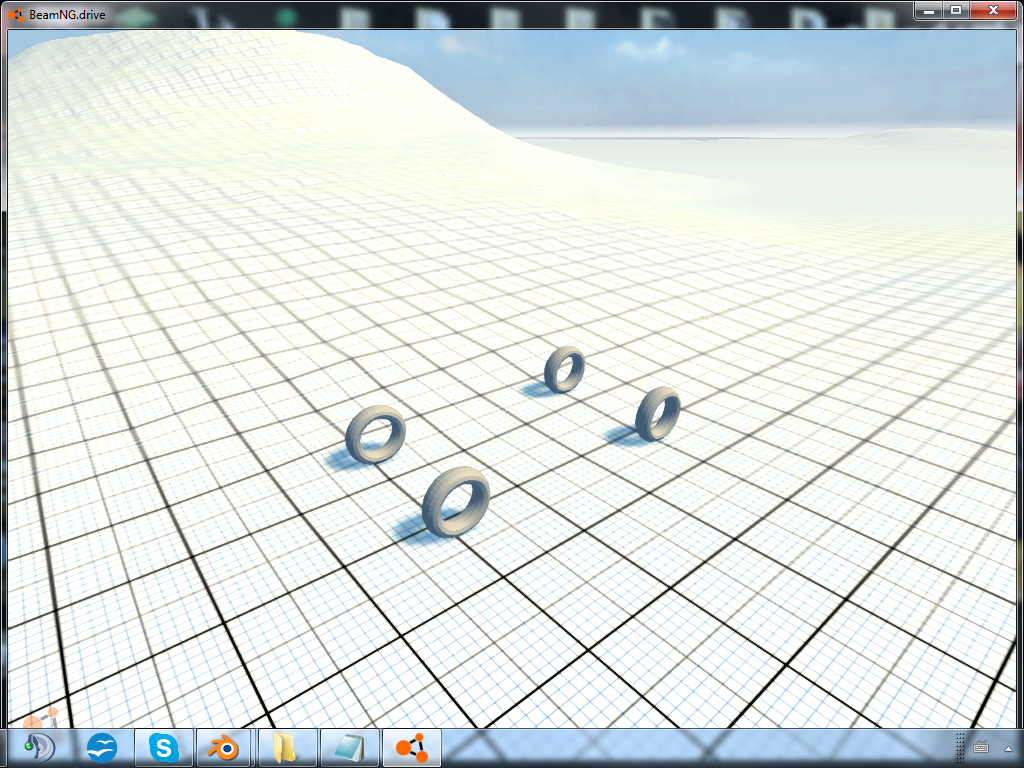Viewport: 1024px width, 768px height.
Task: Maximize the BeamNG.drive window
Action: [955, 10]
